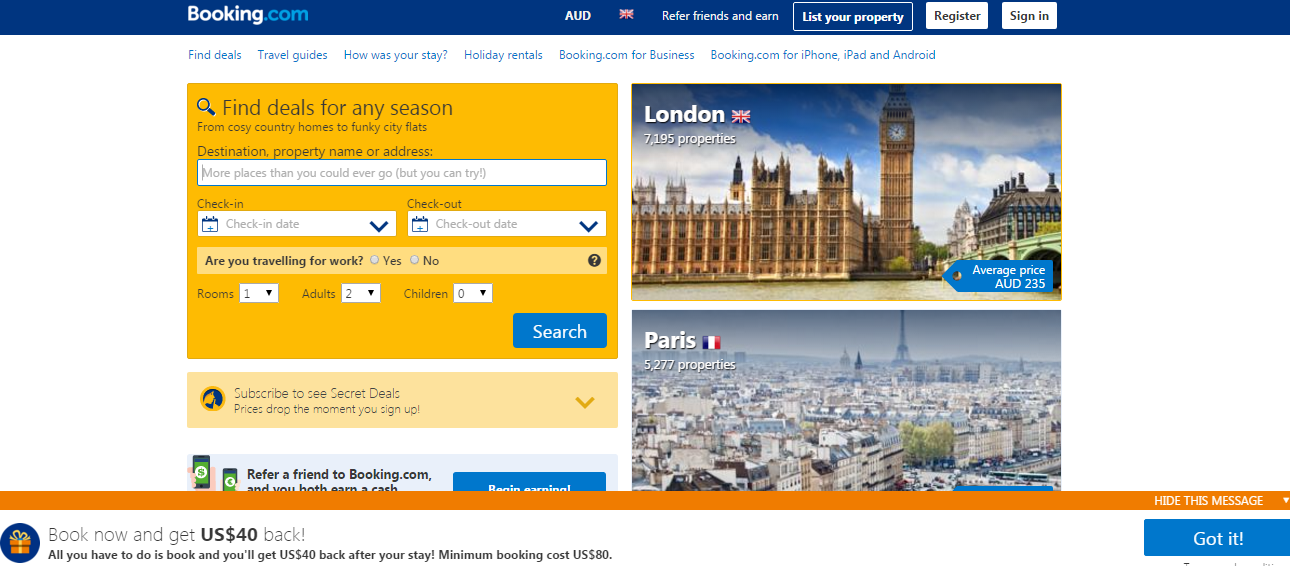
Task: Open the Adults dropdown
Action: click(361, 293)
